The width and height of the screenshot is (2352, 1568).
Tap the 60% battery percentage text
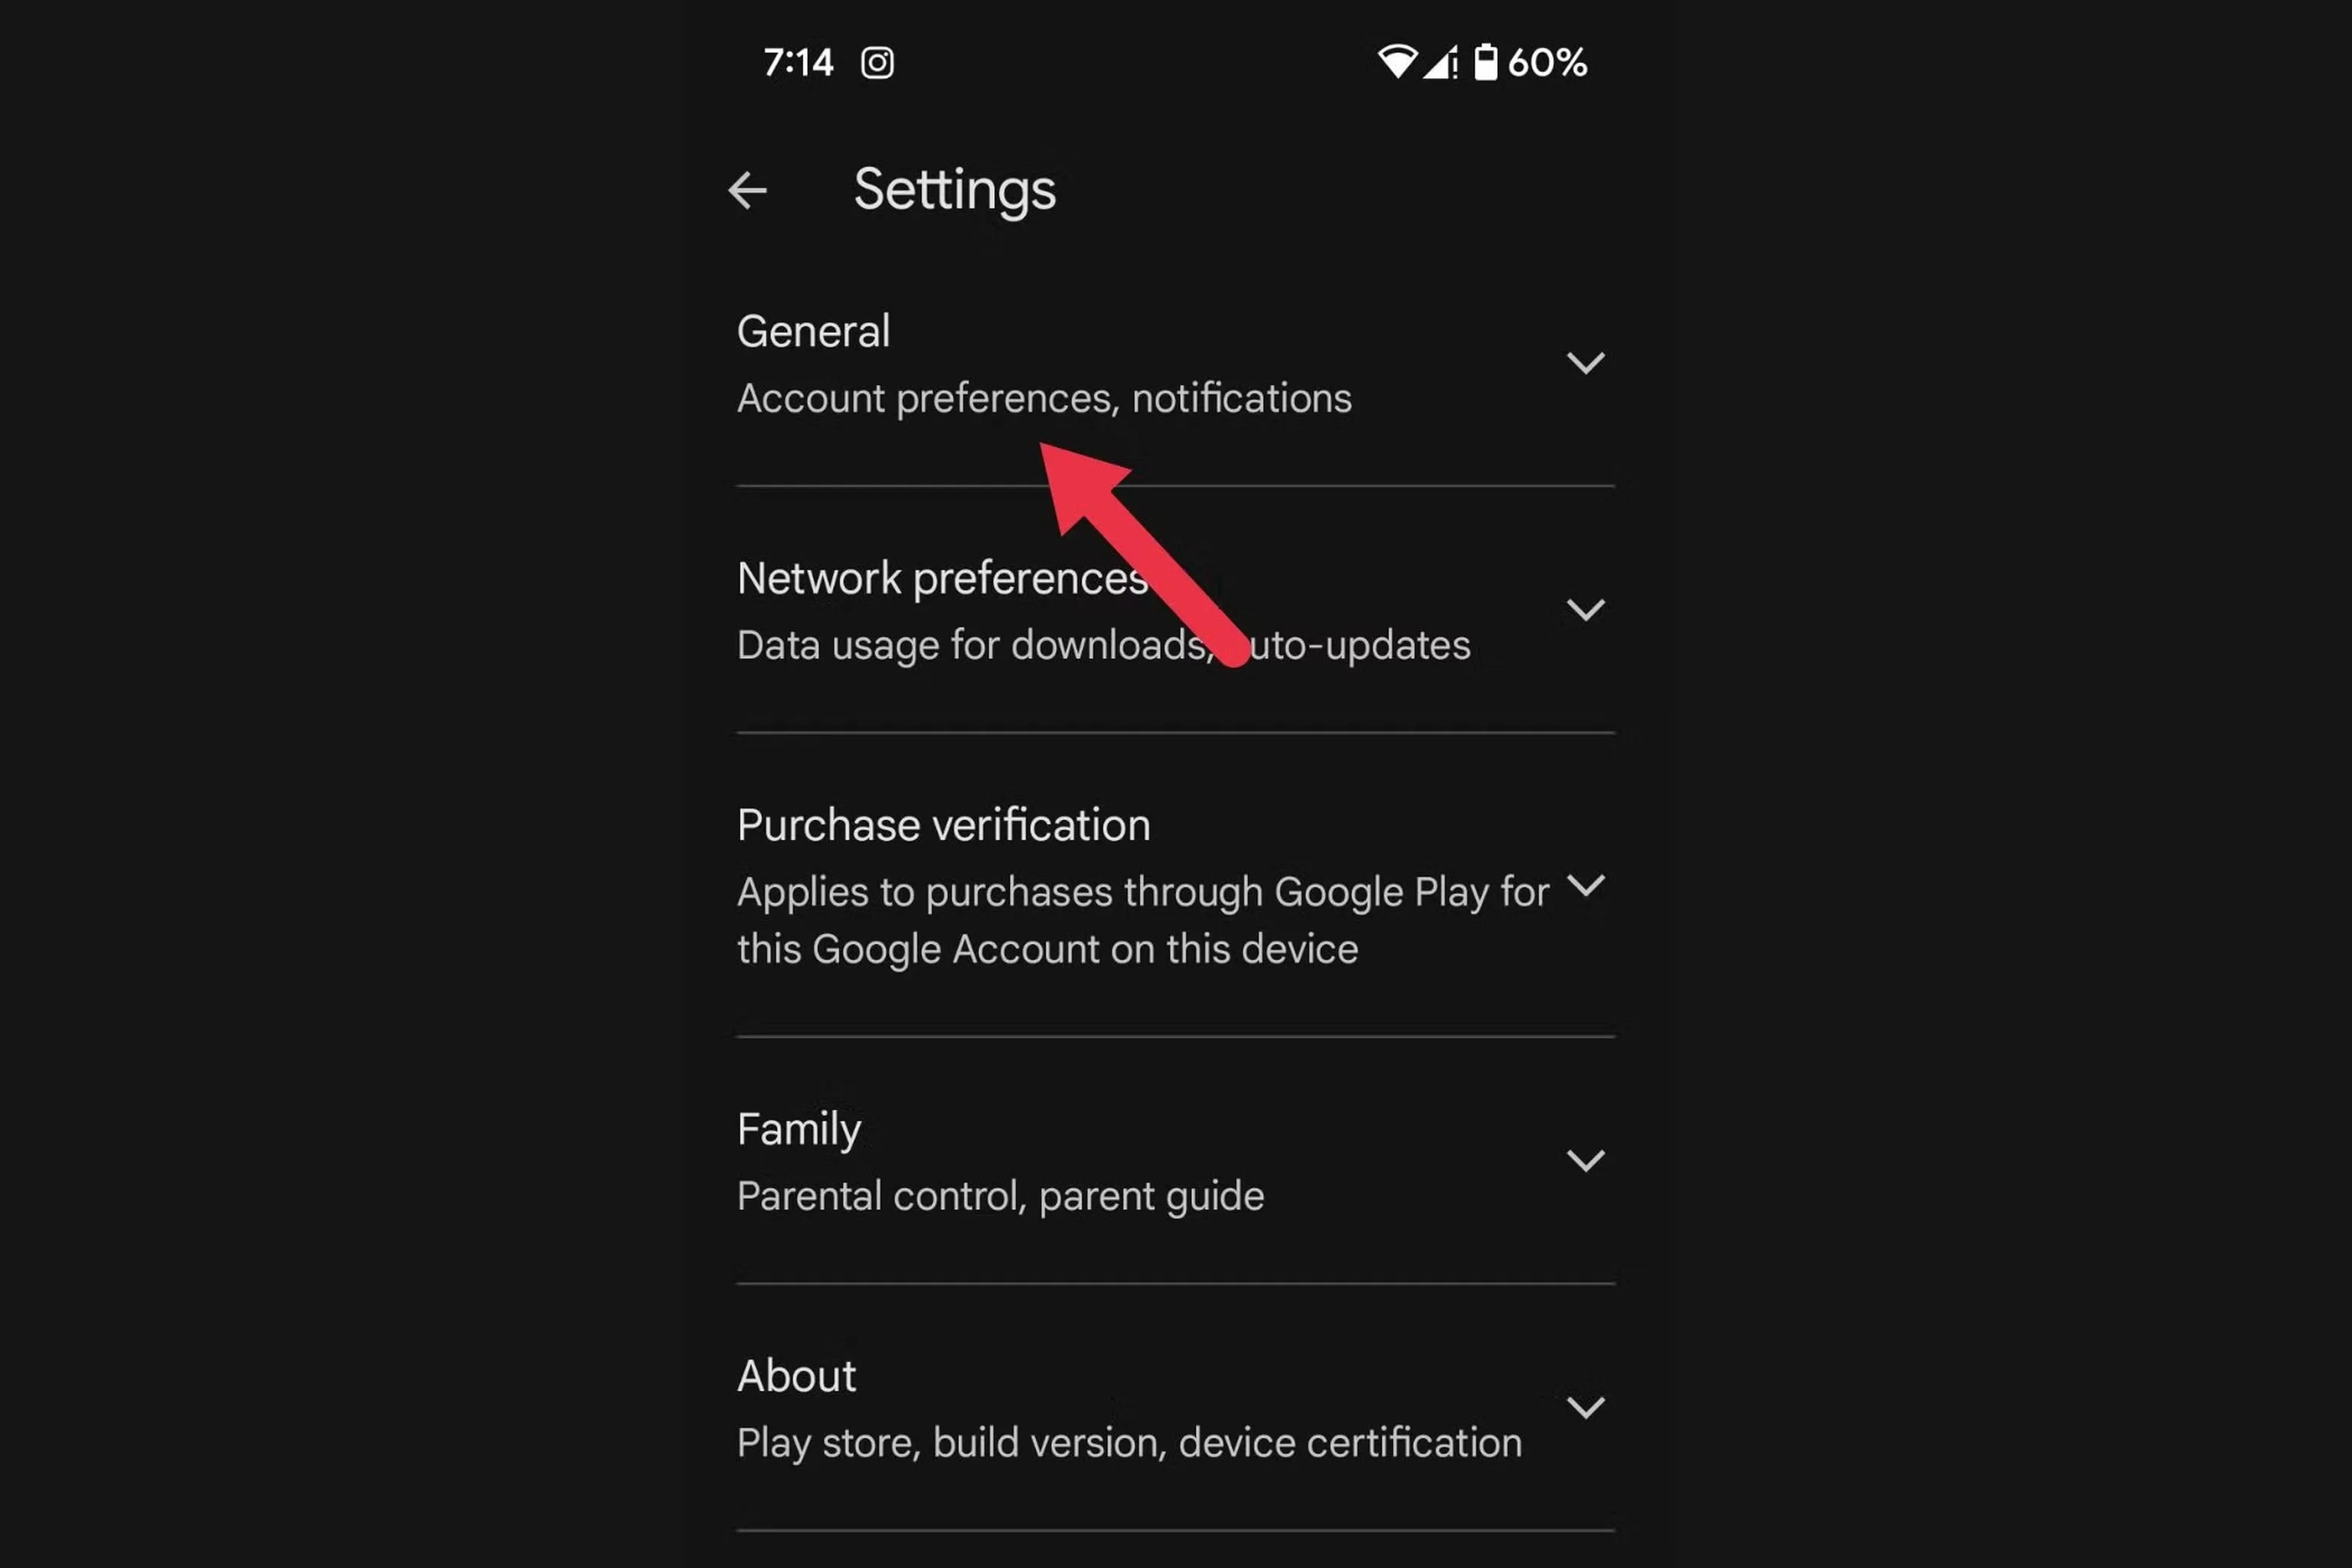click(1547, 63)
